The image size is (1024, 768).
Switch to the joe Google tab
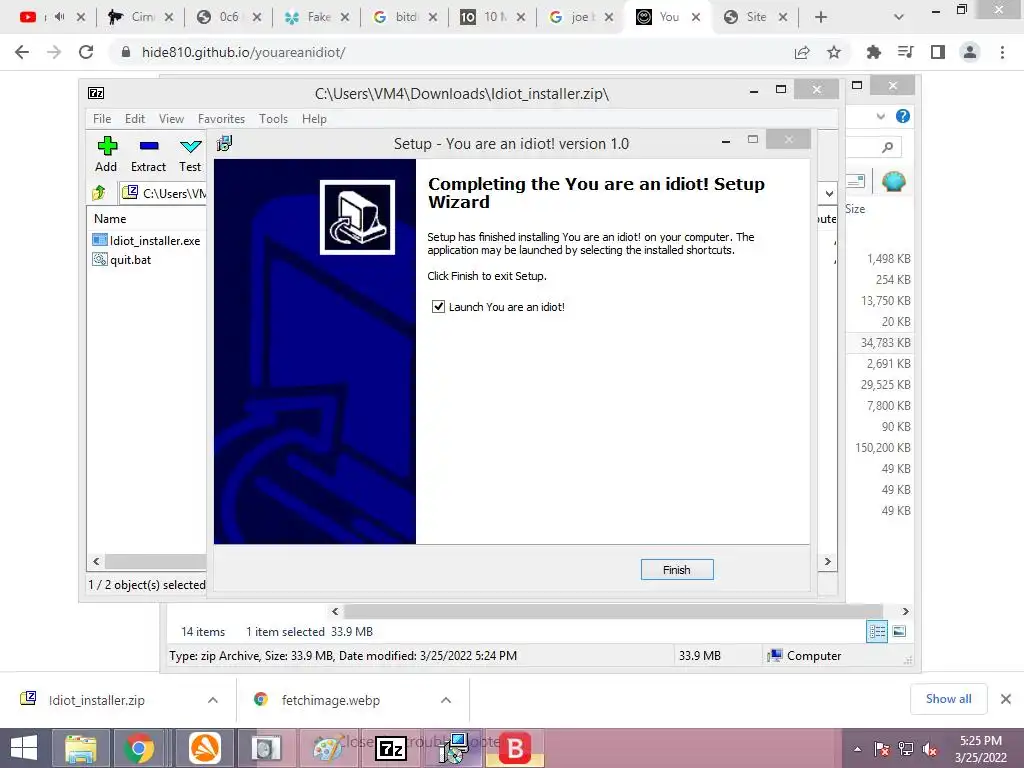pyautogui.click(x=580, y=17)
